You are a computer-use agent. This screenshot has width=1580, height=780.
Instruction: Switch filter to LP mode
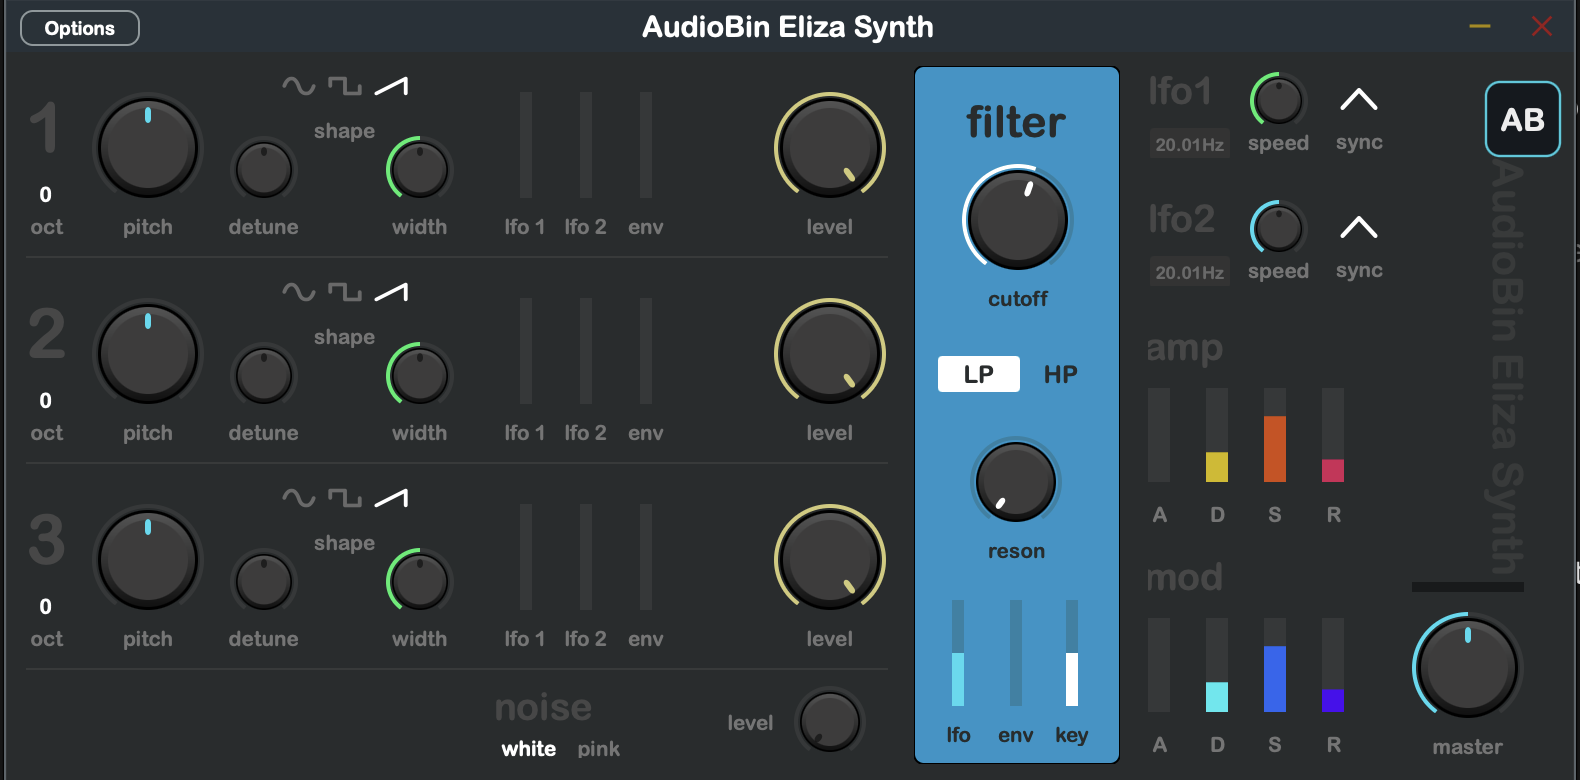coord(979,374)
